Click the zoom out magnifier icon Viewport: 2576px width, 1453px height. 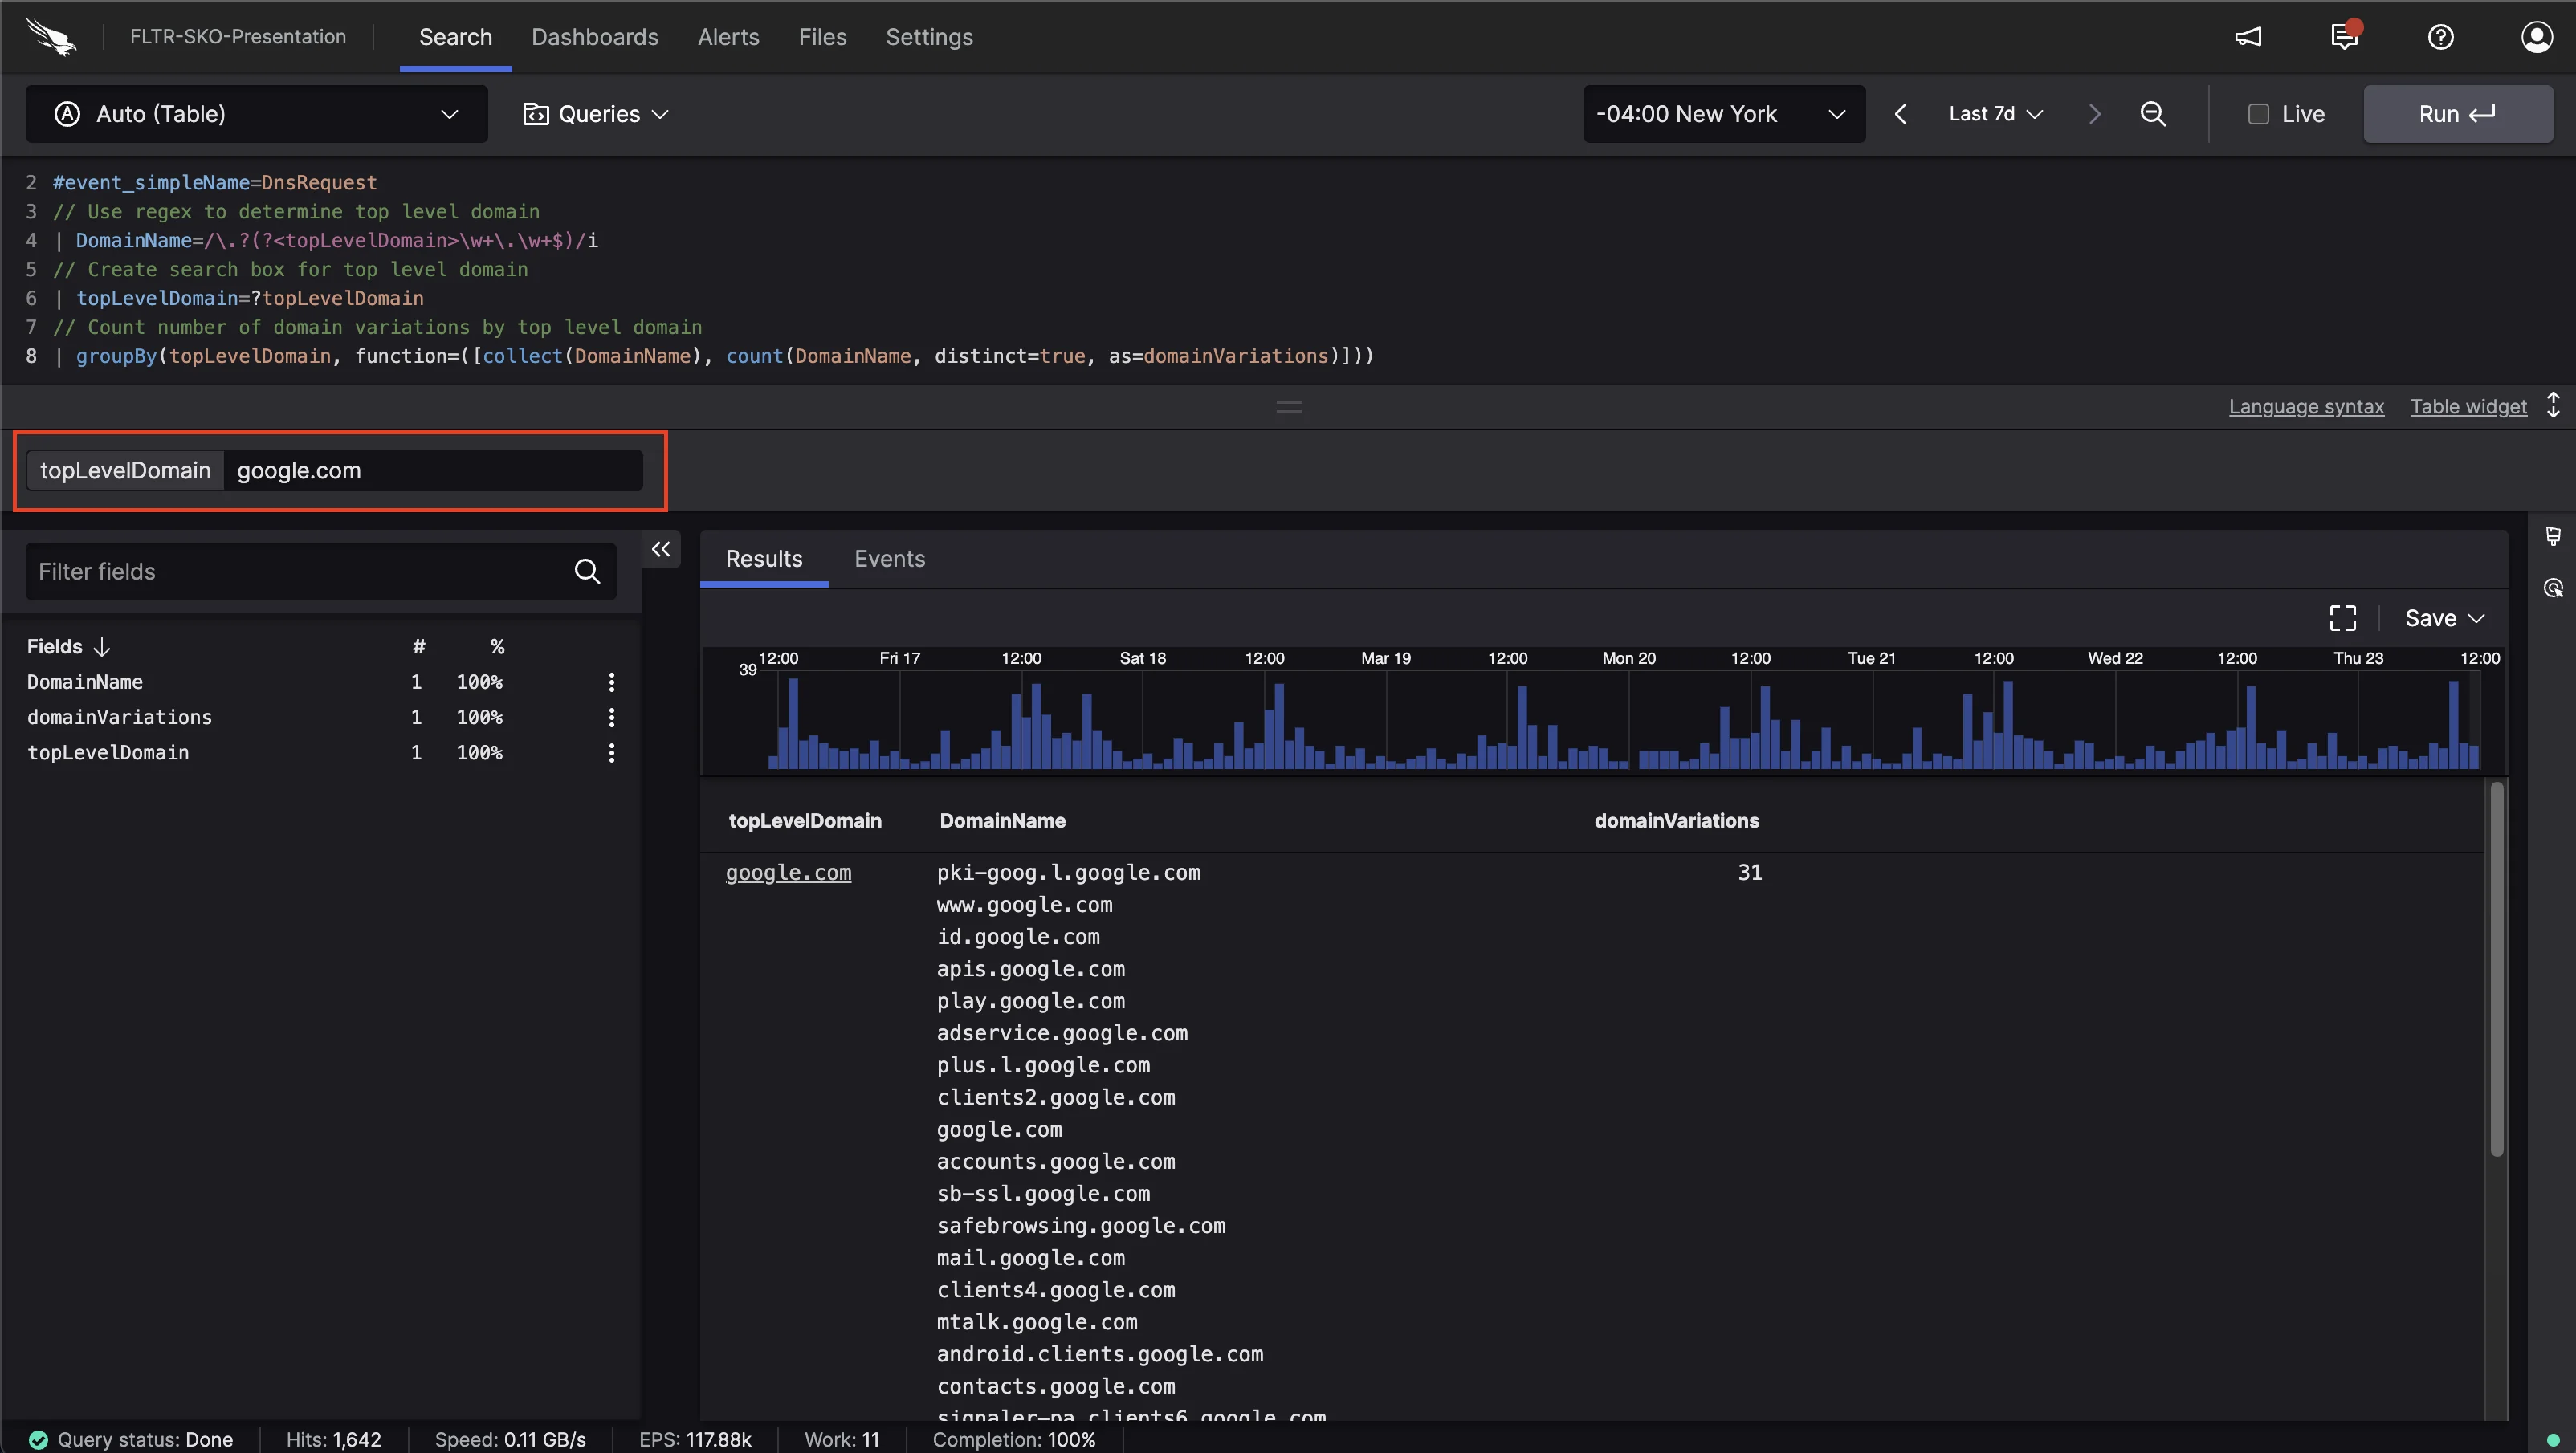[2153, 114]
